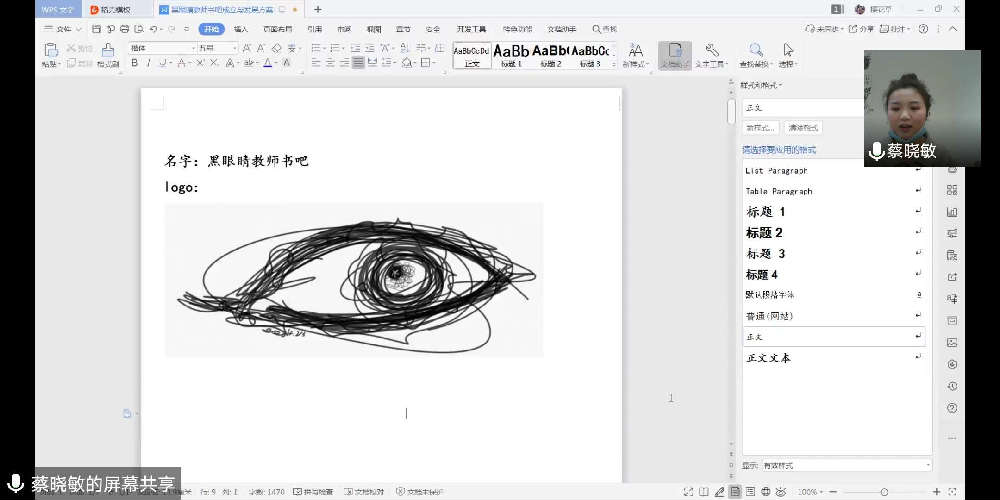The height and width of the screenshot is (500, 1000).
Task: Click the Select cursor tool icon
Action: pyautogui.click(x=788, y=51)
